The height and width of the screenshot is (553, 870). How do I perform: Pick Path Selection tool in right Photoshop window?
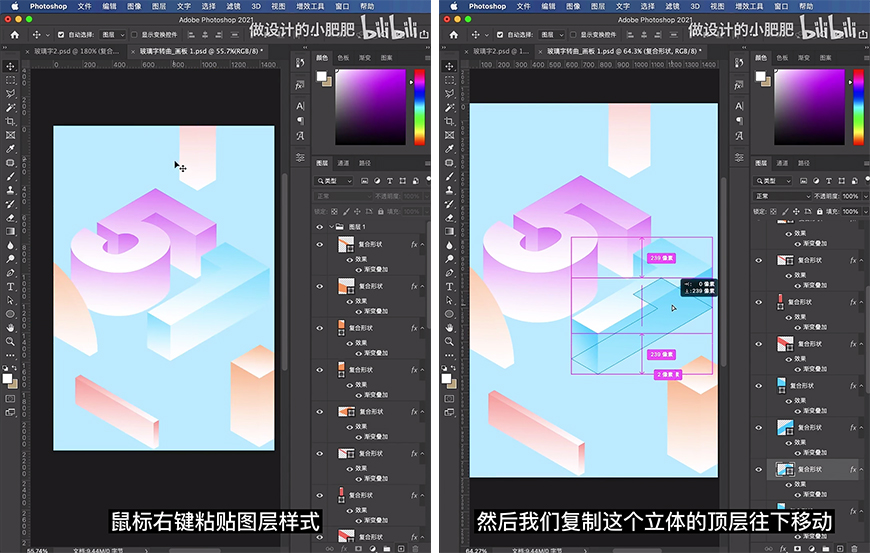(x=449, y=300)
